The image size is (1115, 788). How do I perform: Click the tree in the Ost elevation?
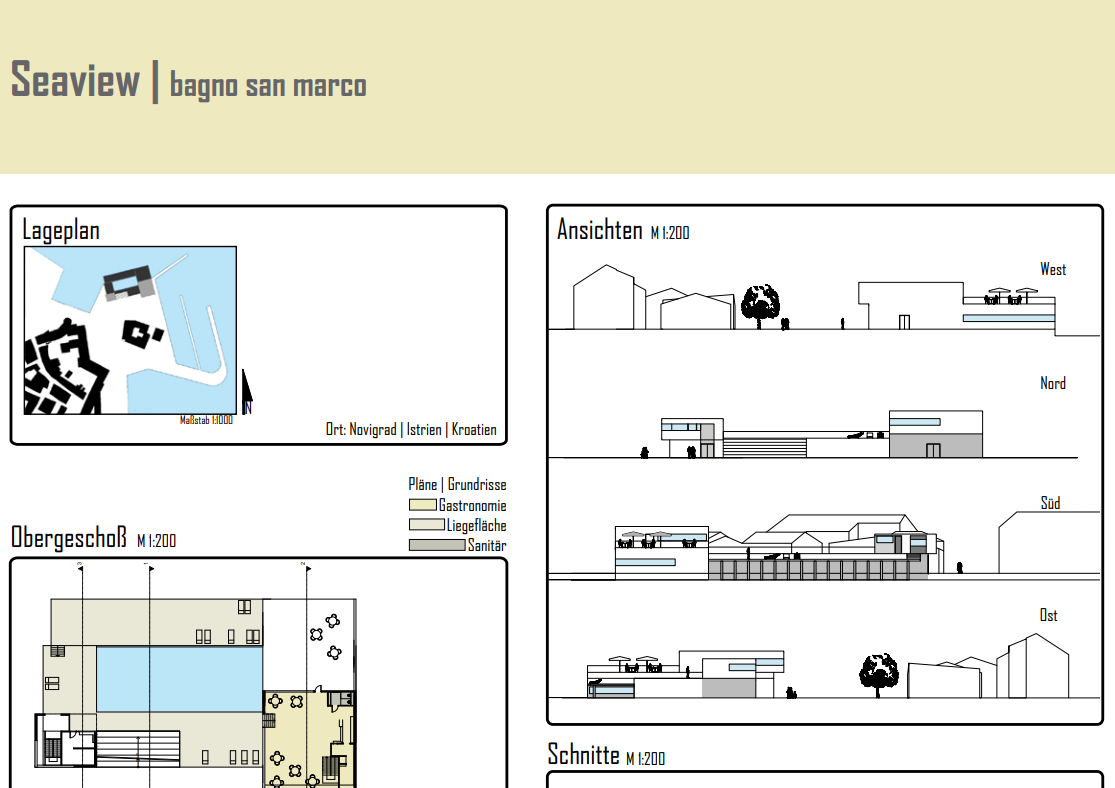[x=879, y=673]
